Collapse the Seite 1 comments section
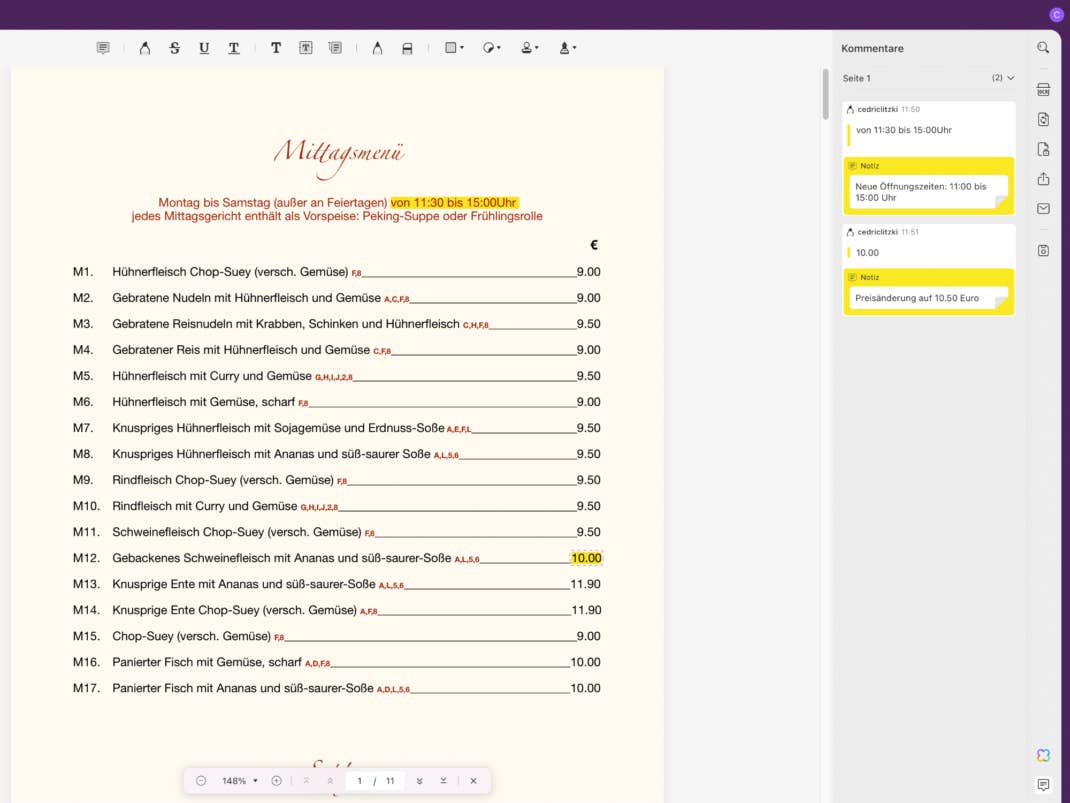This screenshot has width=1070, height=803. [1010, 78]
